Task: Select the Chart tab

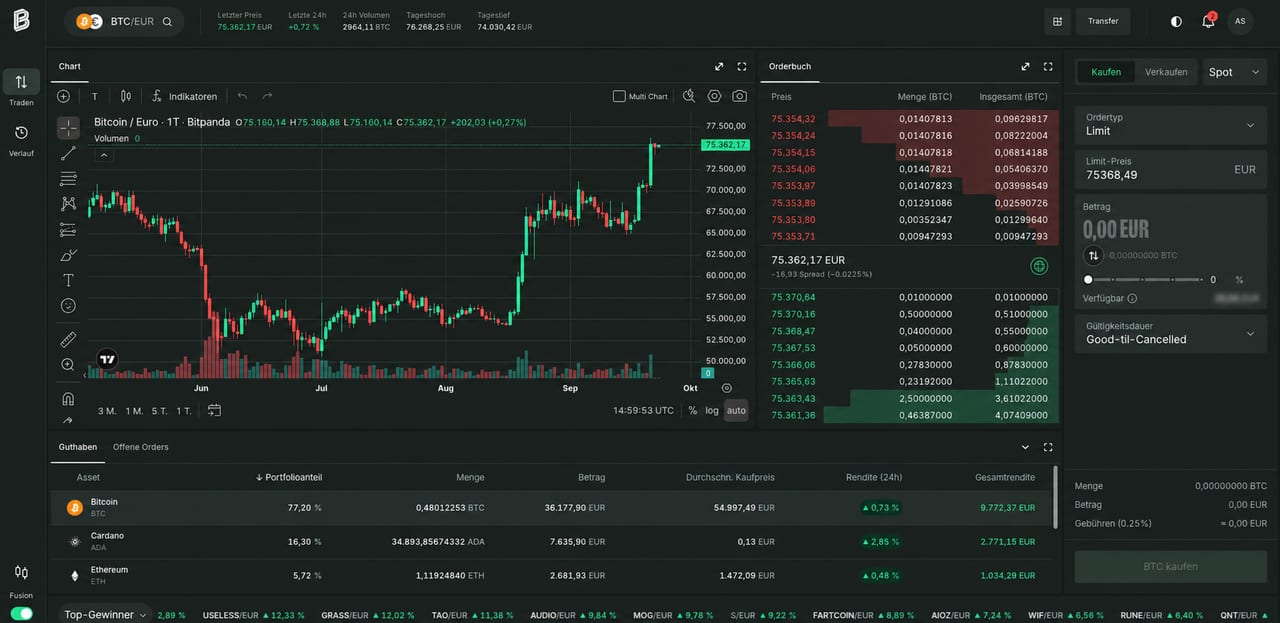Action: (x=69, y=66)
